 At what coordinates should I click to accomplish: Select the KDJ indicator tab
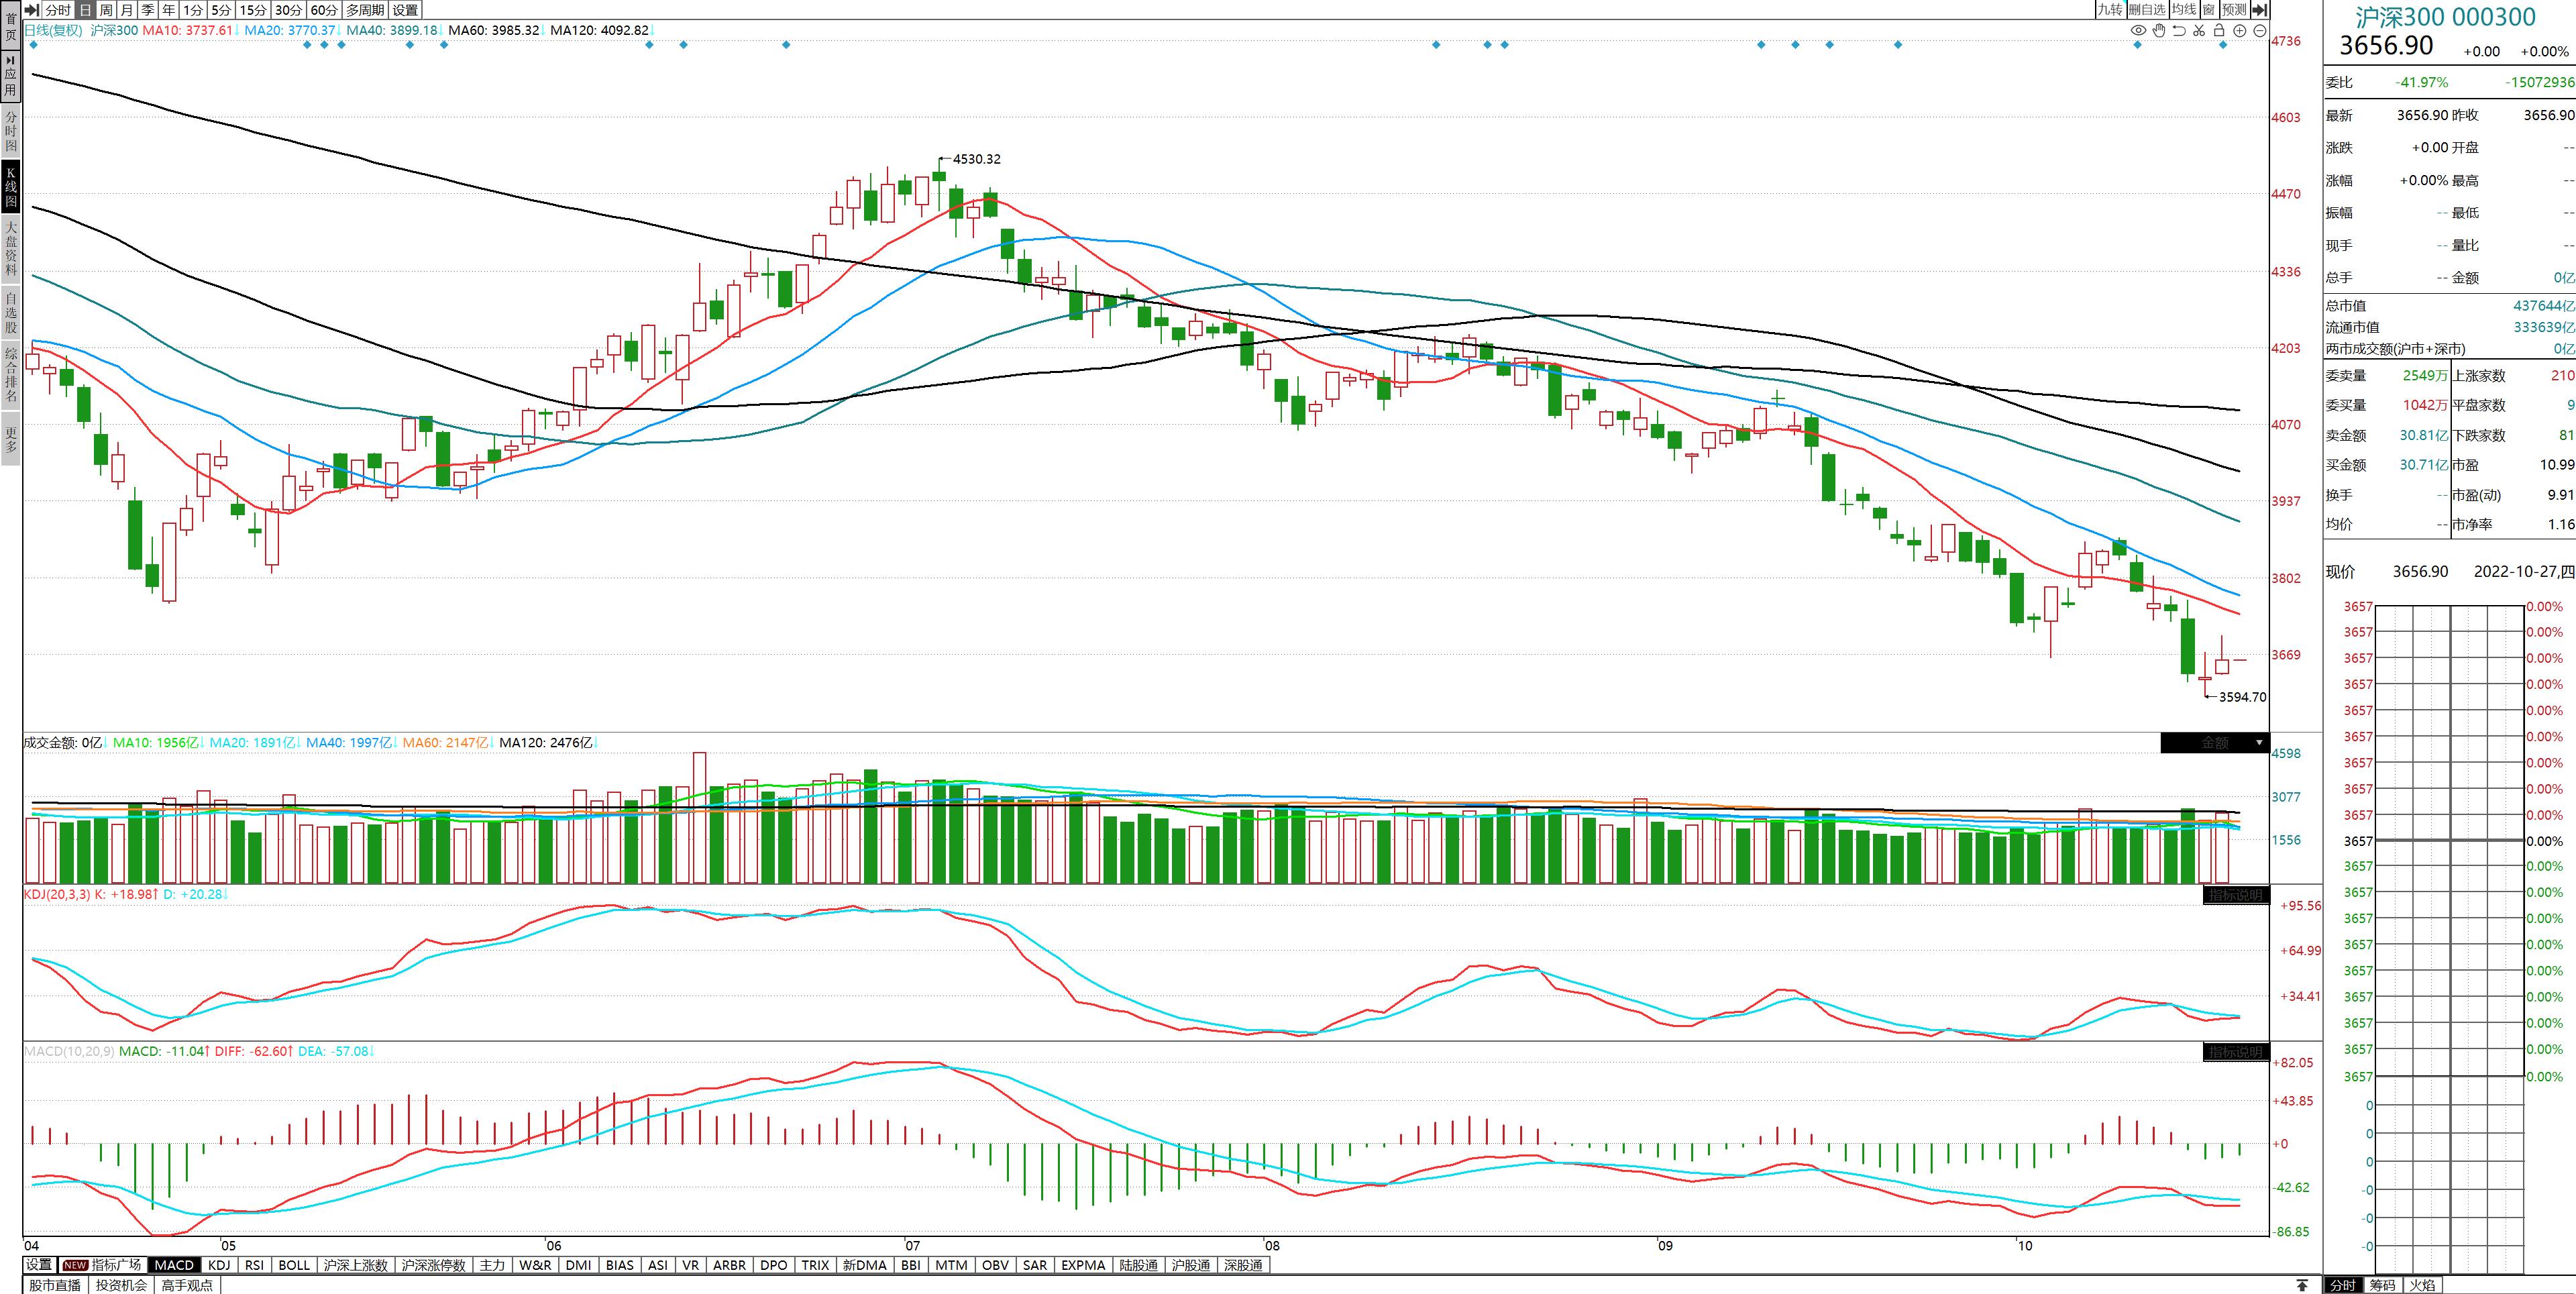pos(219,1265)
